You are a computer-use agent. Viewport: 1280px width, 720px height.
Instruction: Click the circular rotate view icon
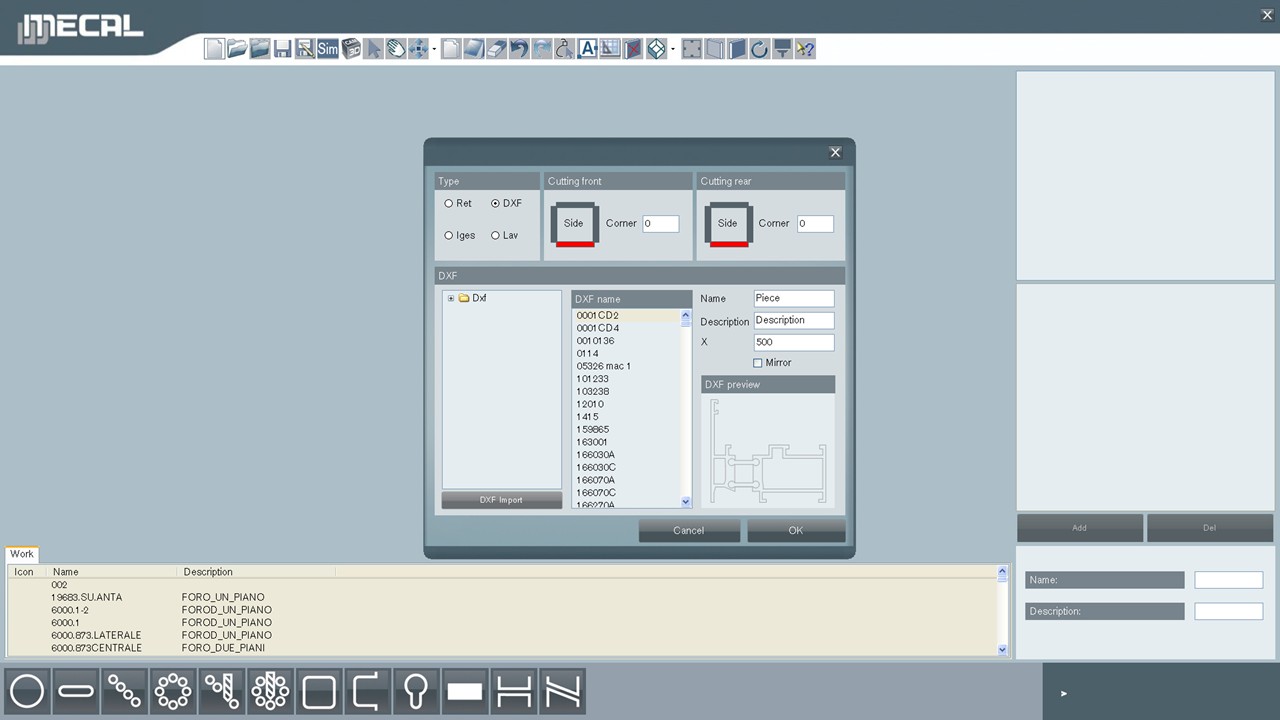760,48
